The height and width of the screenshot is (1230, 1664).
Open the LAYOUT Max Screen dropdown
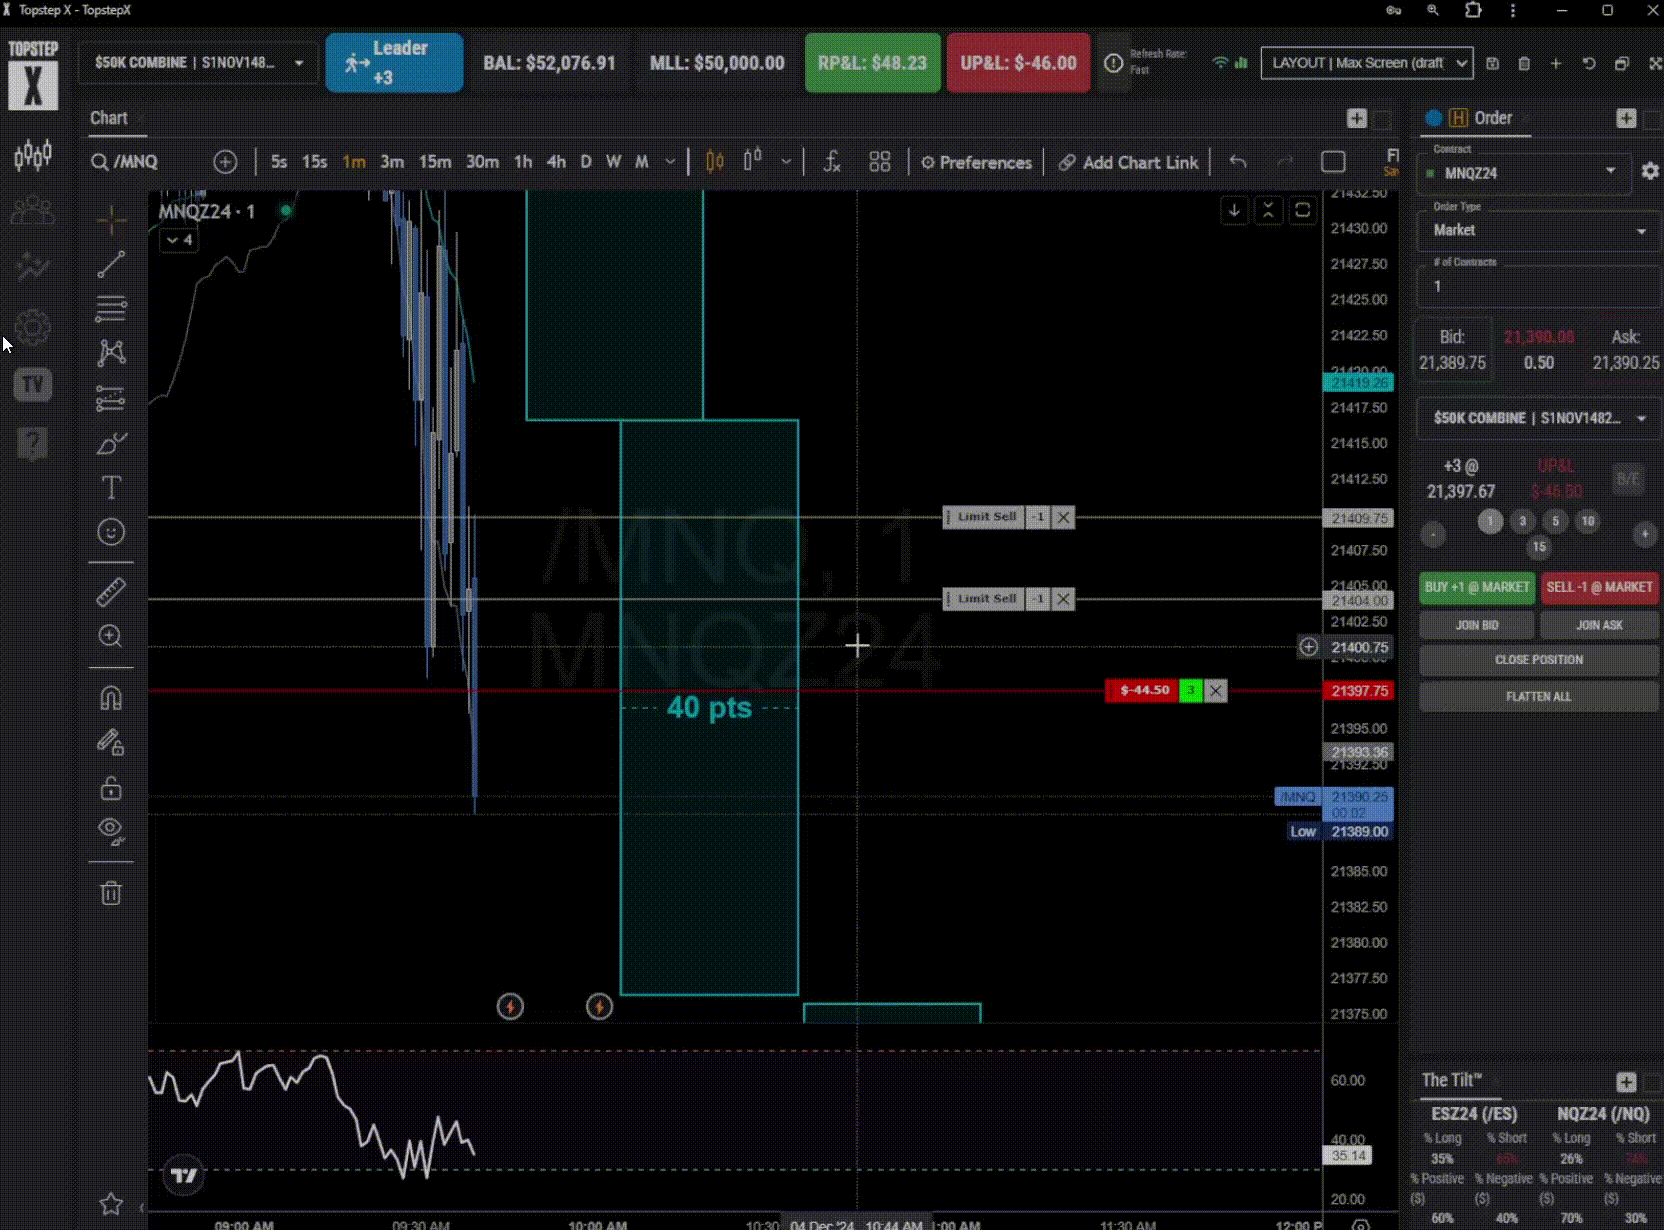click(1367, 63)
